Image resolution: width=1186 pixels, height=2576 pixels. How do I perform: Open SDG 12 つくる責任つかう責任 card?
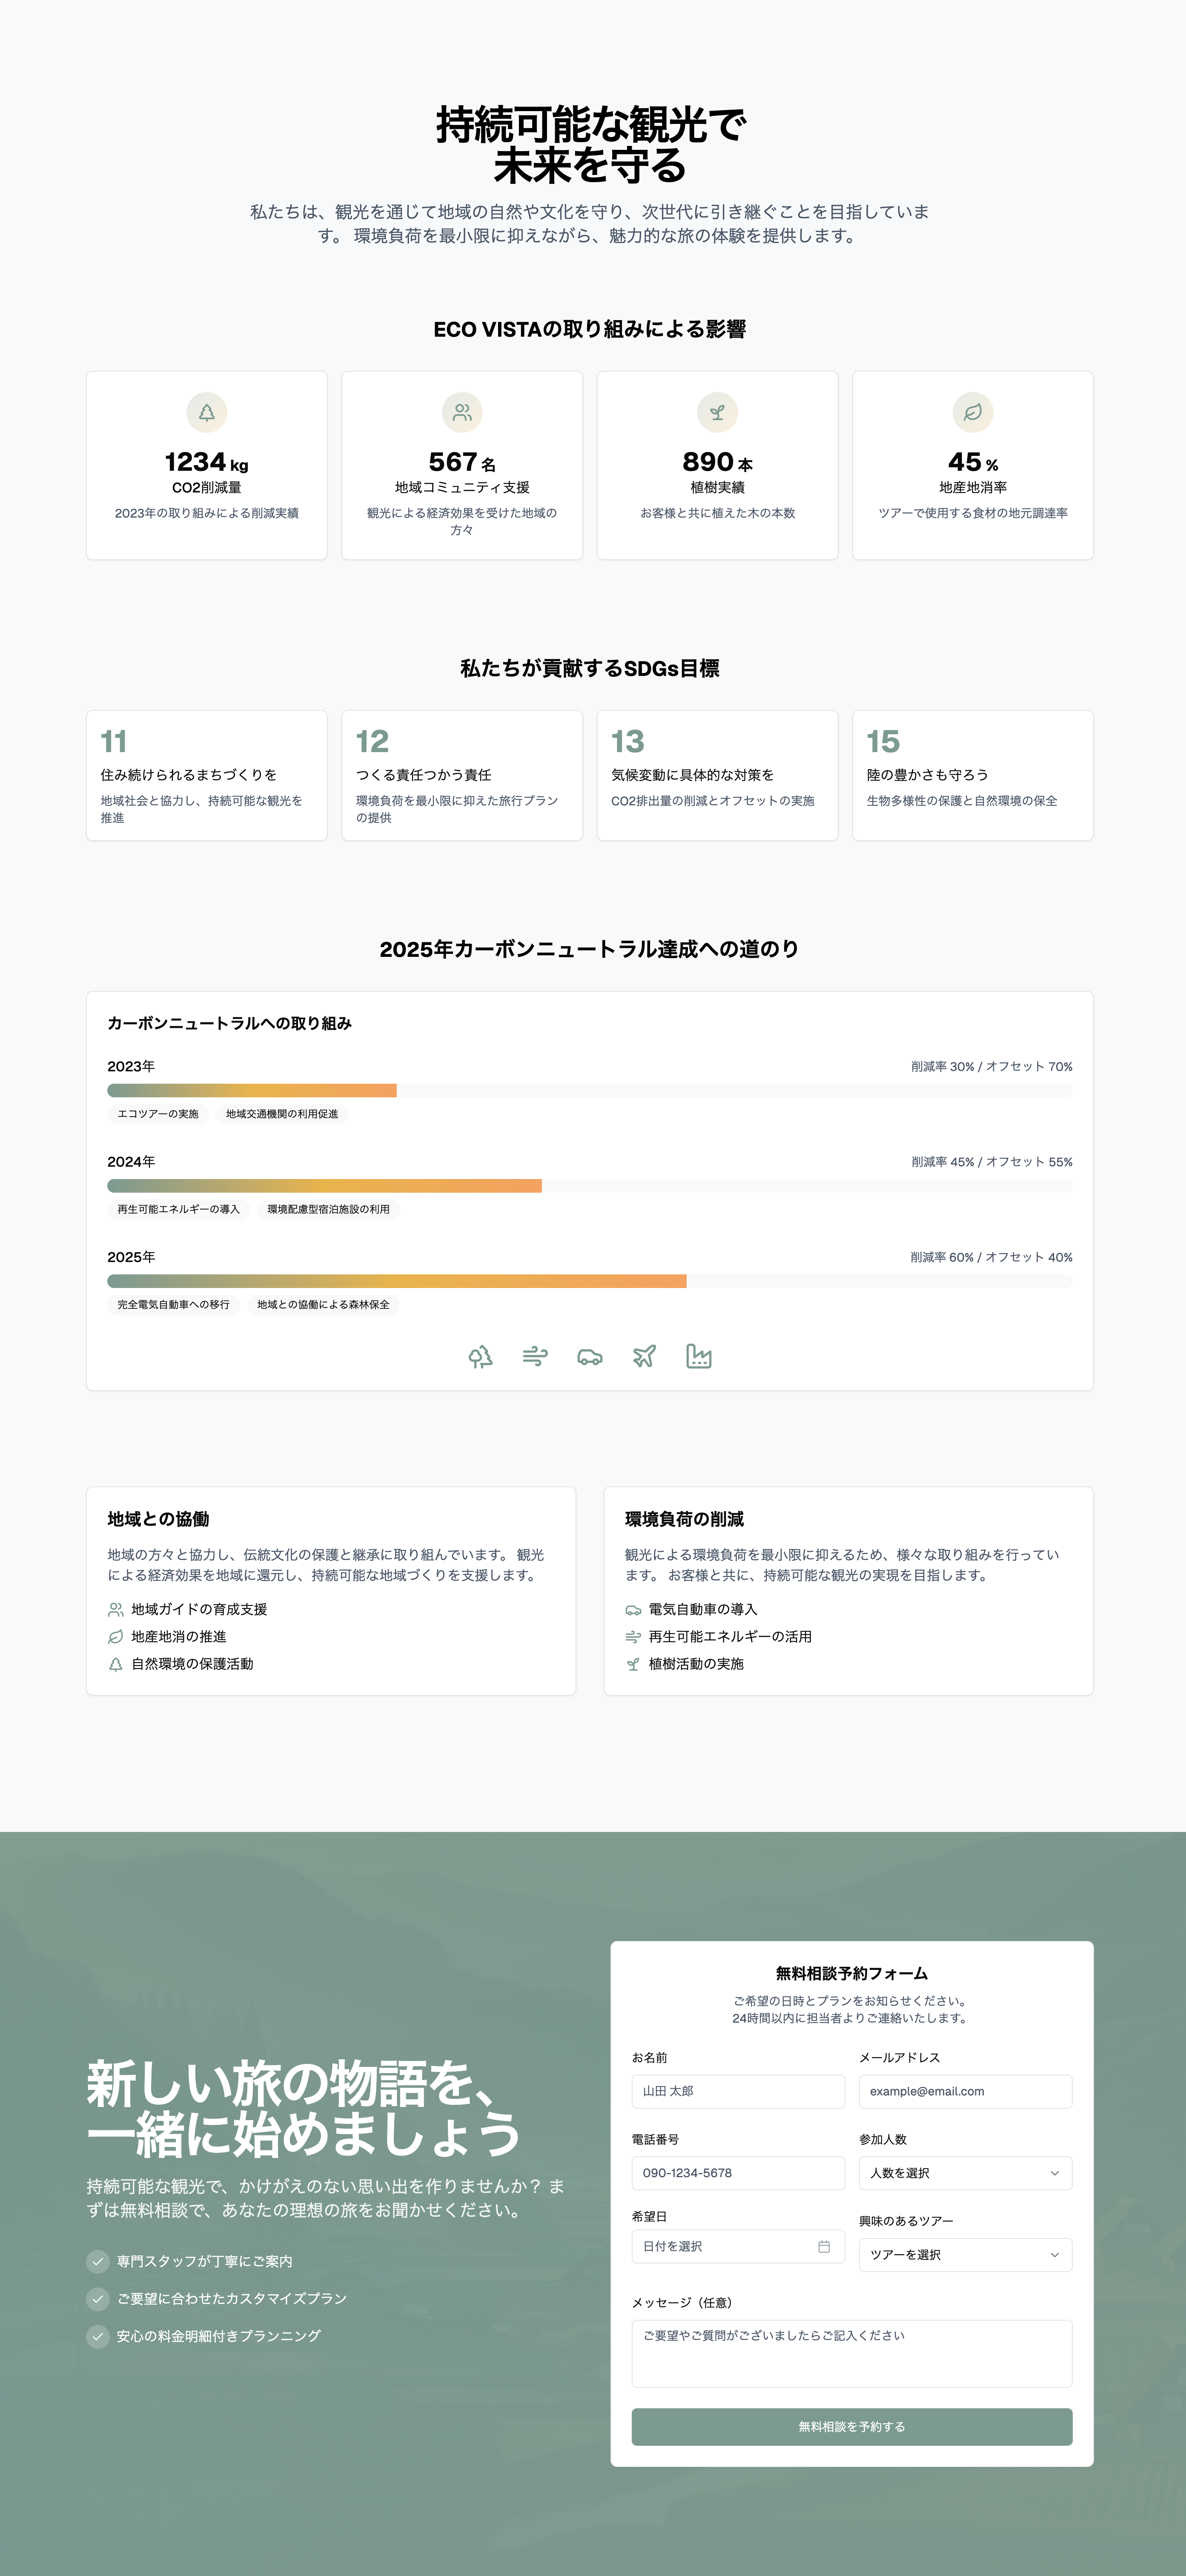462,775
